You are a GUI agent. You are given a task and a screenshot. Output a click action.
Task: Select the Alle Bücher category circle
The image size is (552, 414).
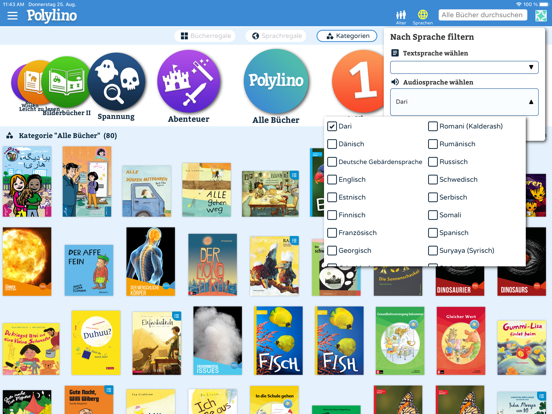pos(276,81)
